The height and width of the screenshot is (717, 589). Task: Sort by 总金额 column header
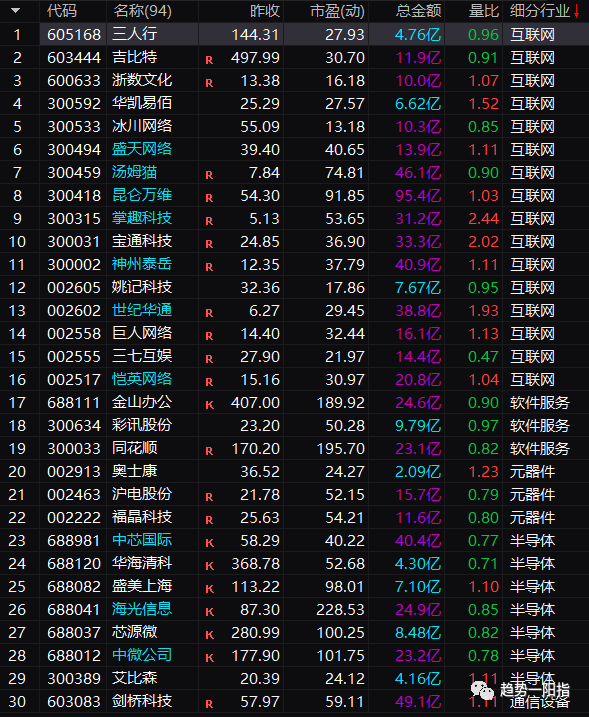pos(418,11)
